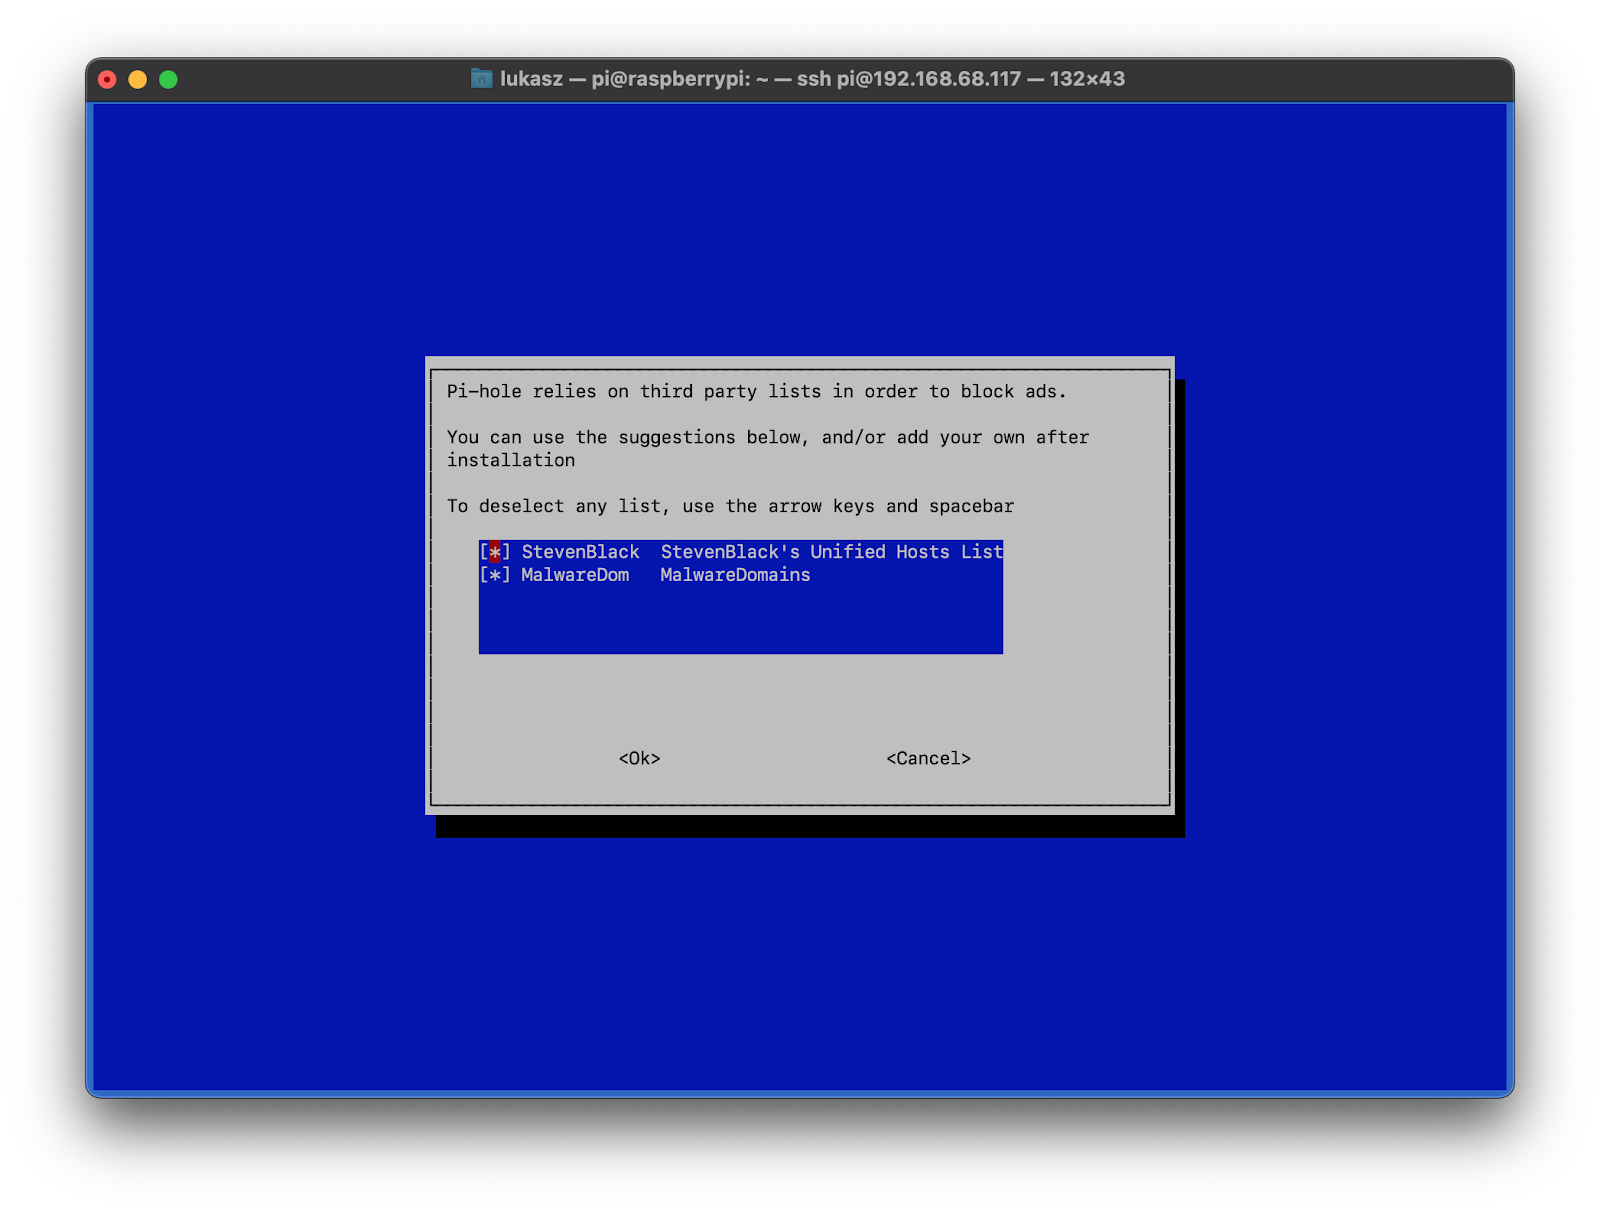Click 'To deselect any list' instruction line

[730, 506]
